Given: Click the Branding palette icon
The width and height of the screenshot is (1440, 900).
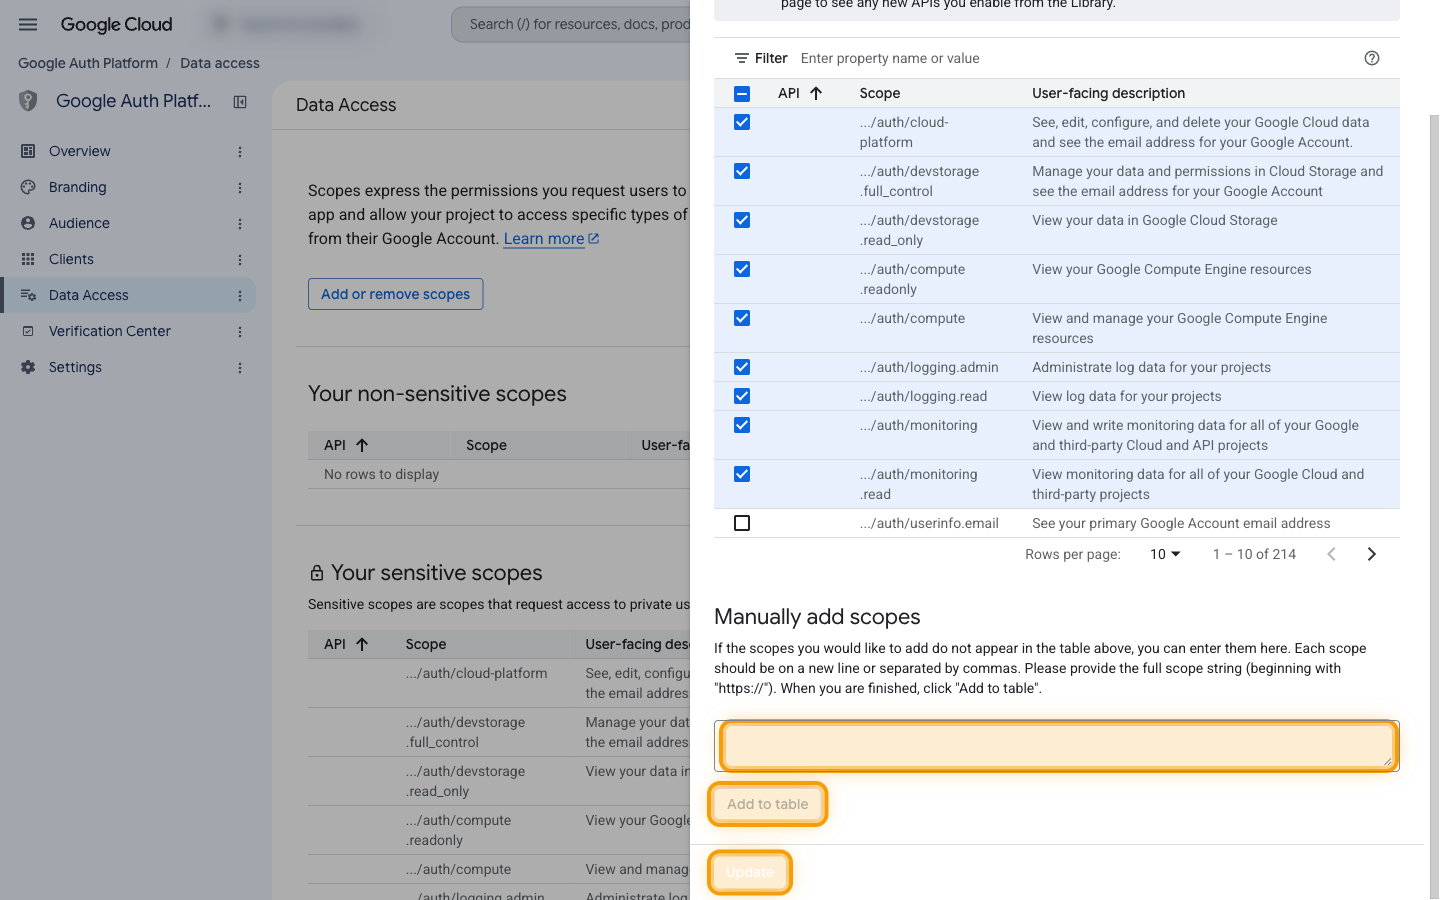Looking at the screenshot, I should point(28,187).
